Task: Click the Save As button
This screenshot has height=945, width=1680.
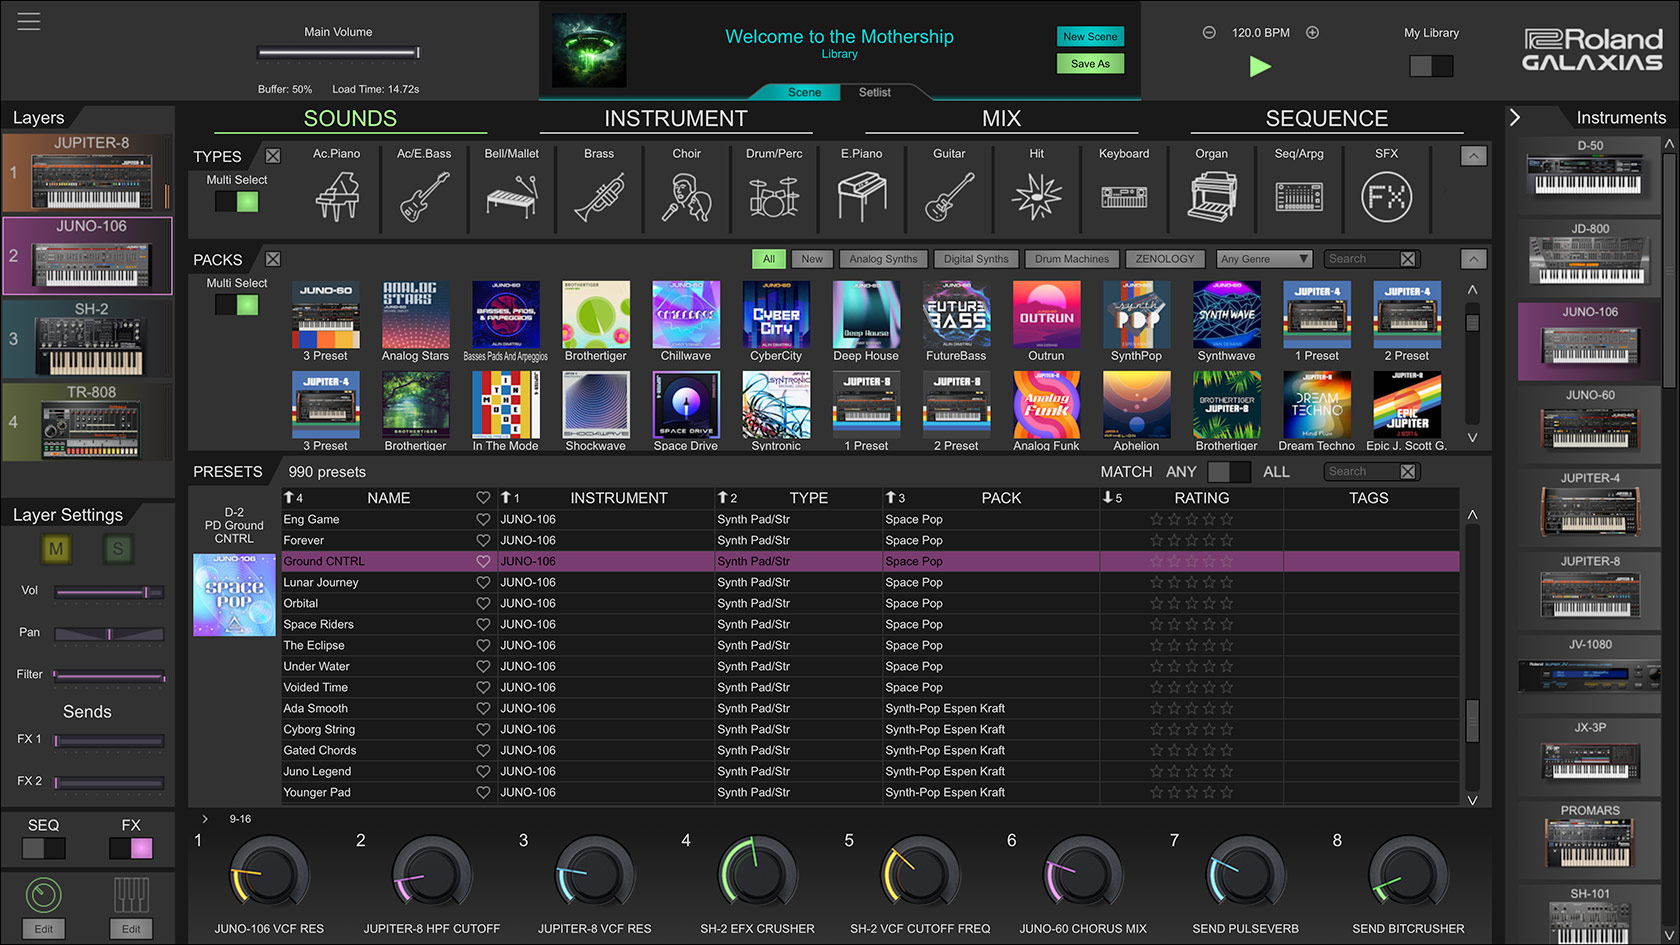Action: 1090,64
